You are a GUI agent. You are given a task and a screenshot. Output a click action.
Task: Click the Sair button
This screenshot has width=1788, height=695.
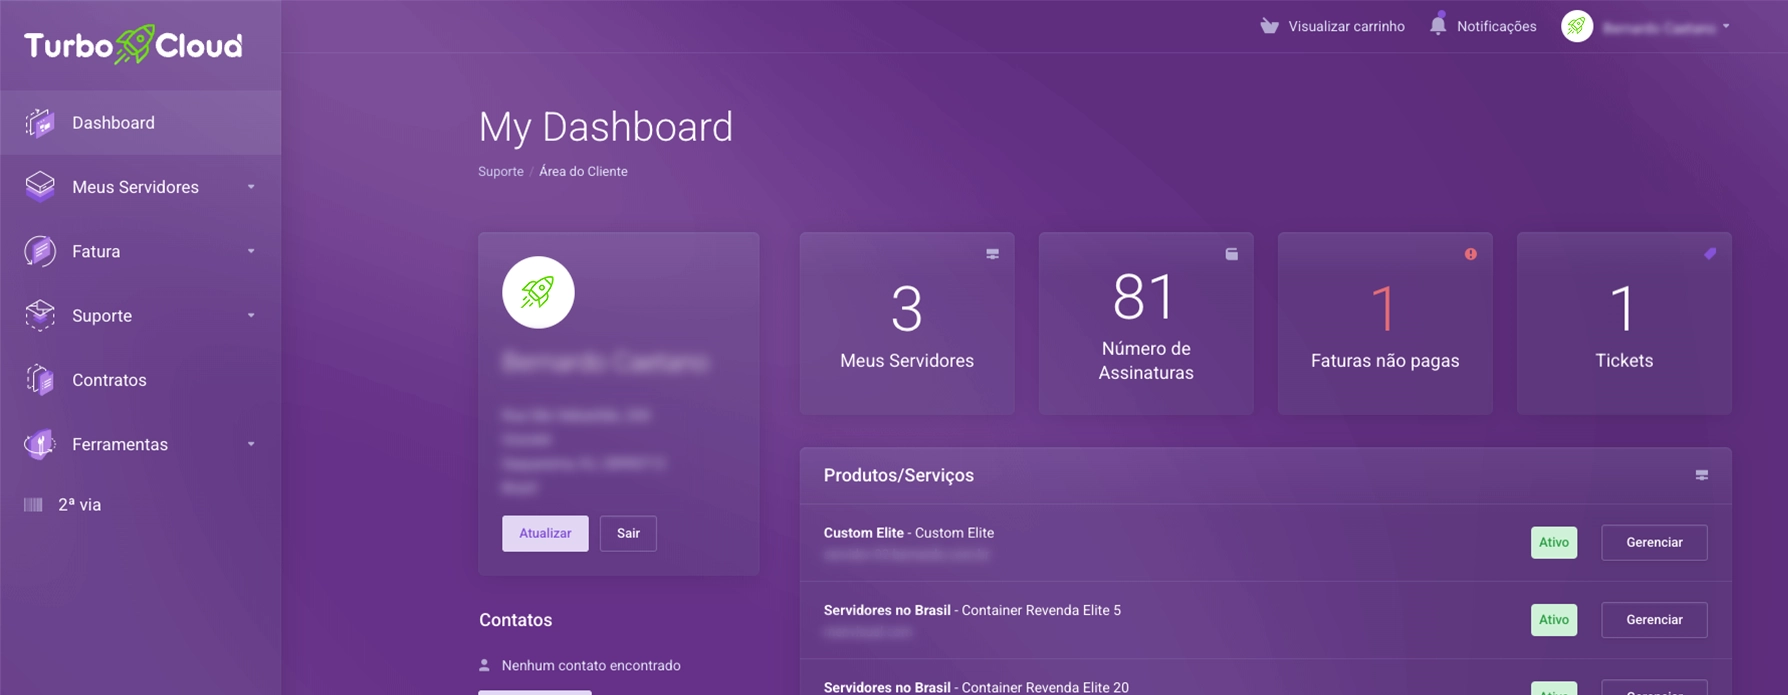pyautogui.click(x=628, y=533)
